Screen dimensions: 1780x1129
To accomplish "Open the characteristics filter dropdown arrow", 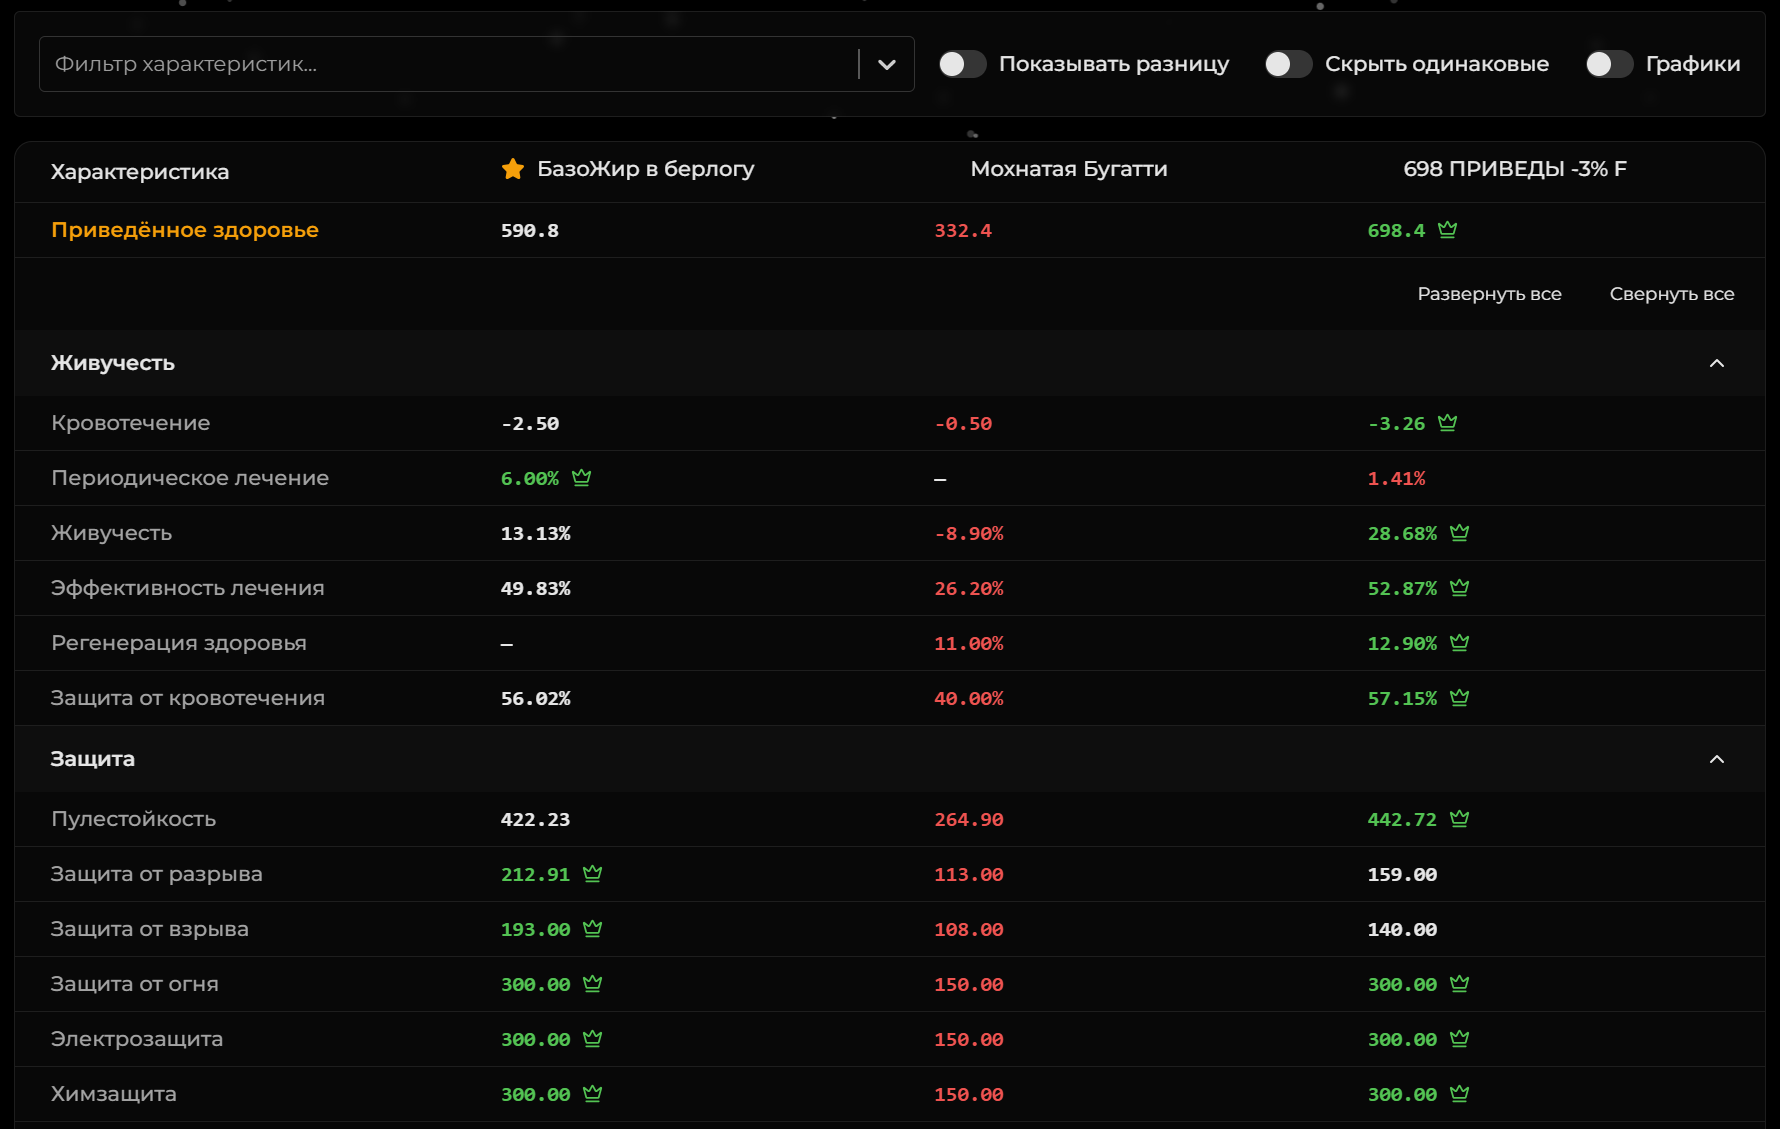I will point(886,64).
